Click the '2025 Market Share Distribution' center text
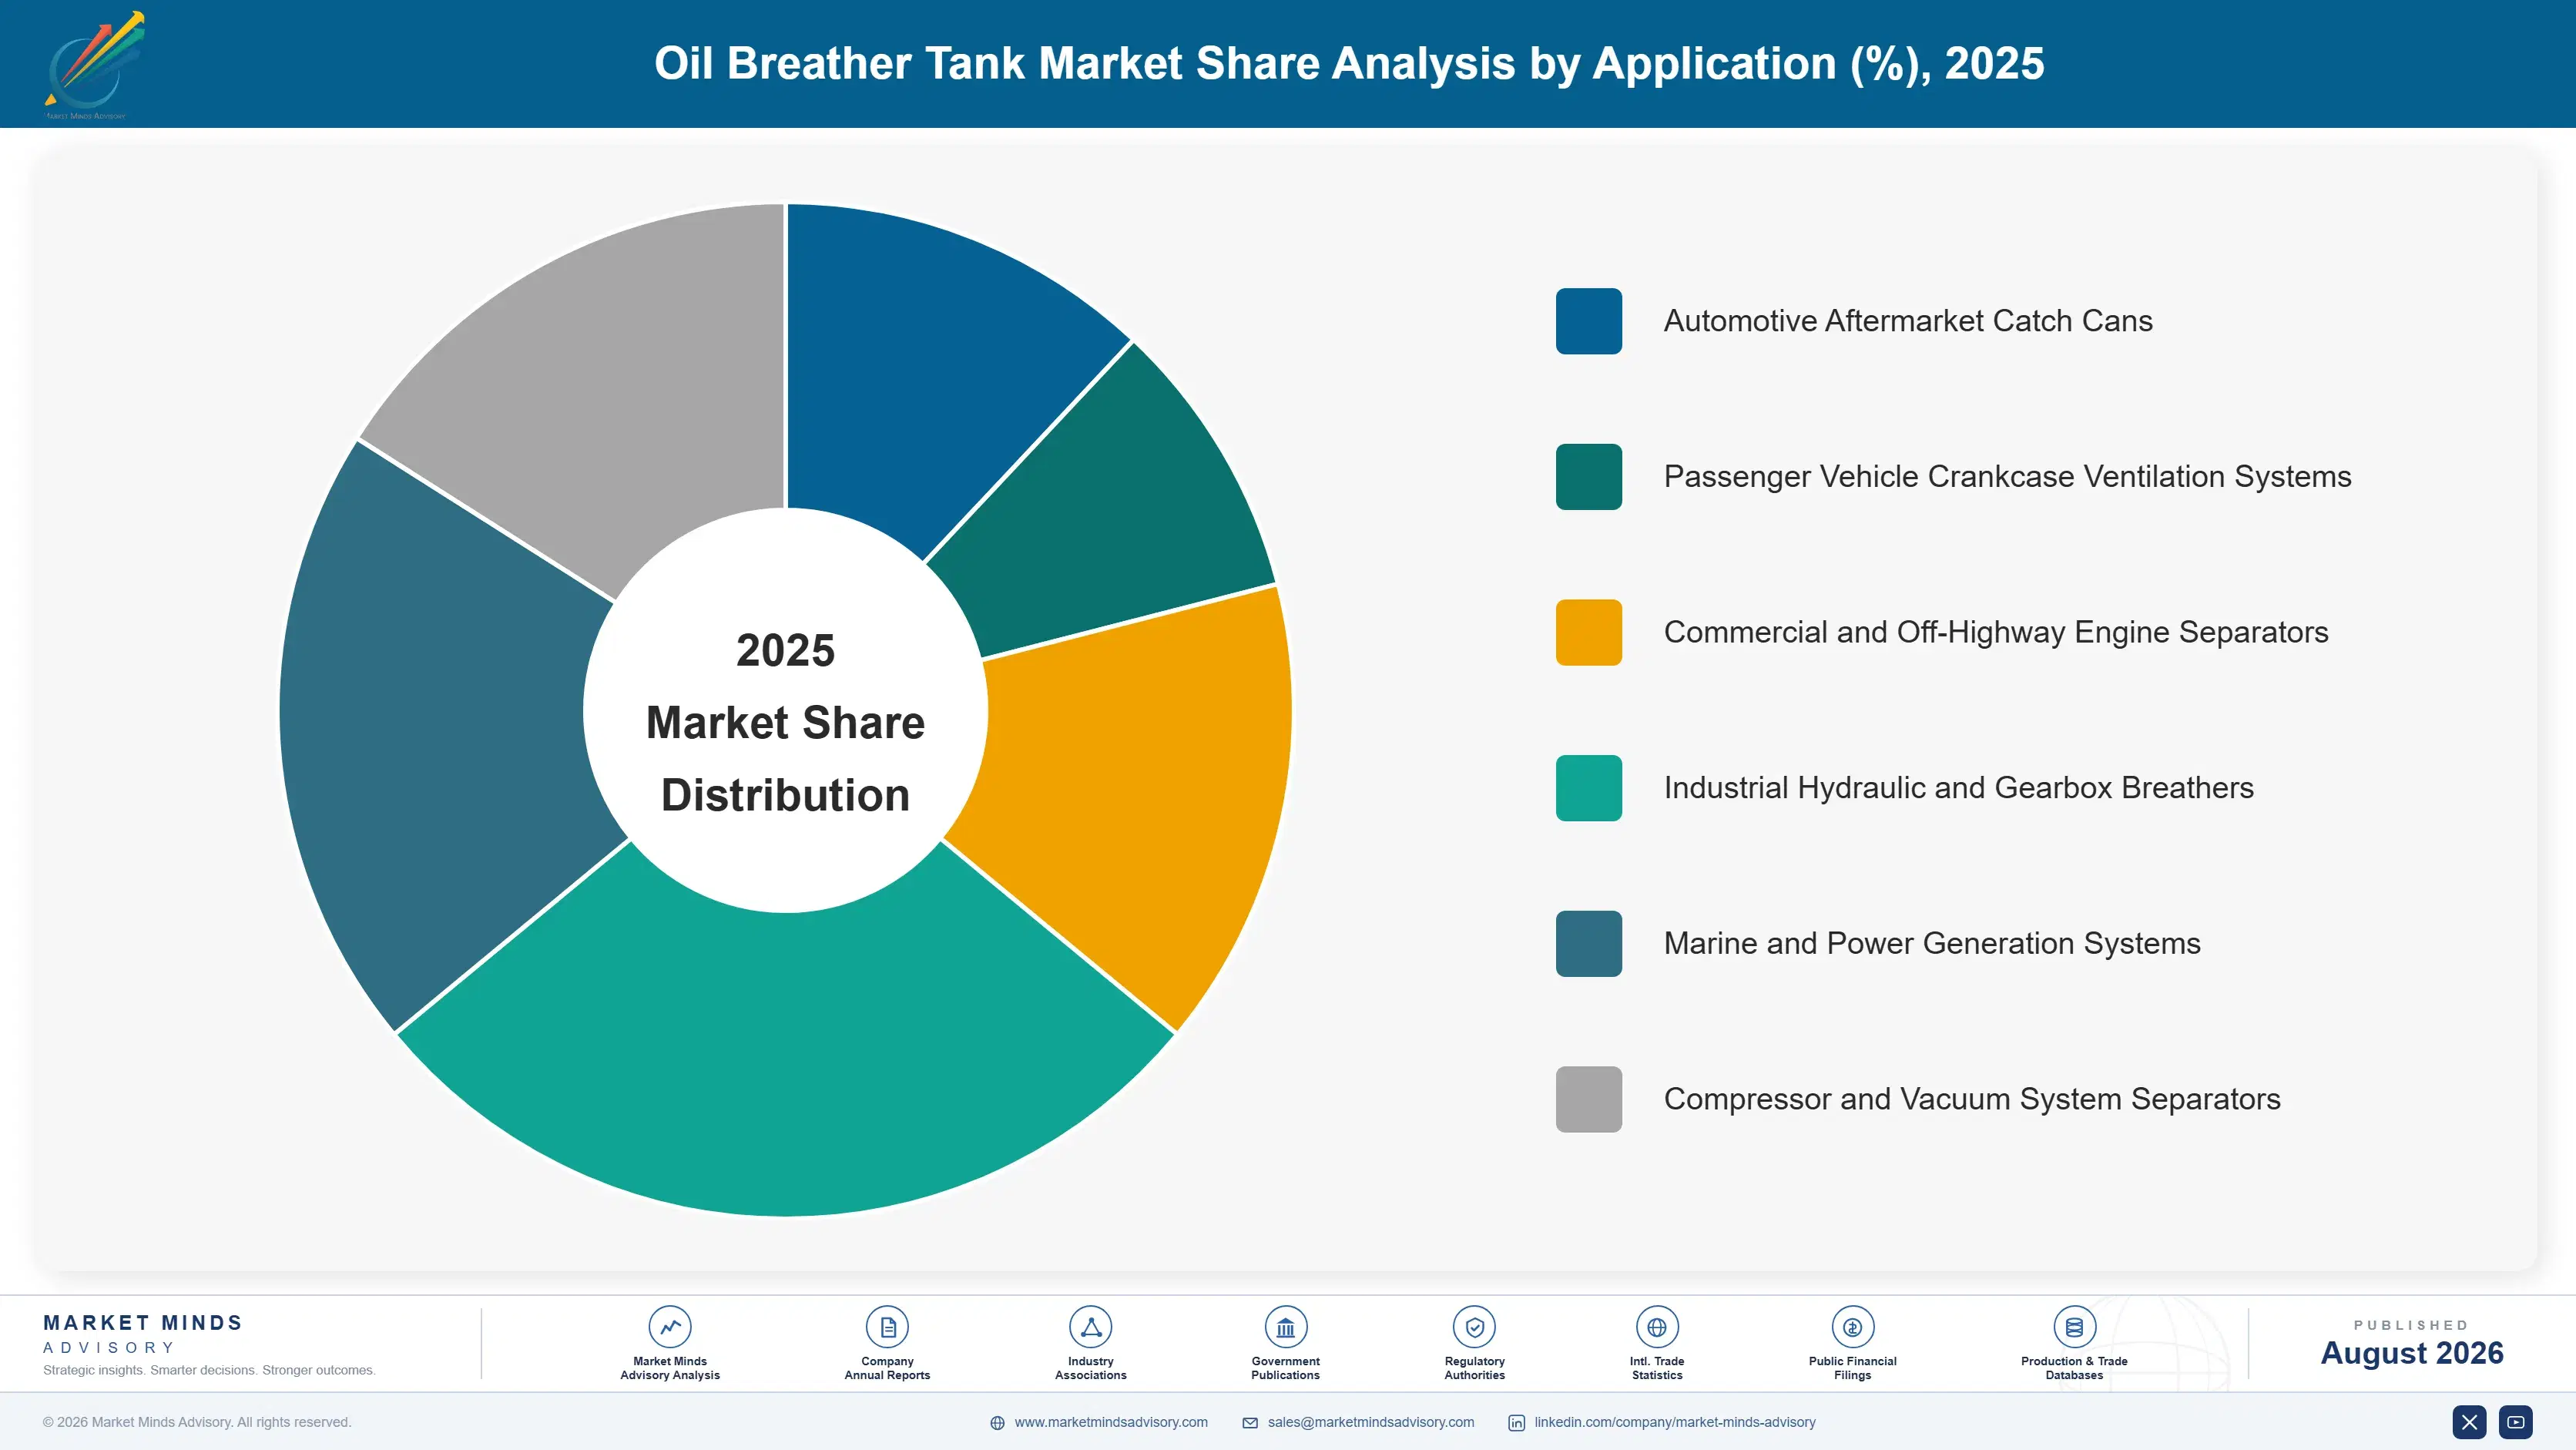This screenshot has height=1450, width=2576. [x=786, y=722]
